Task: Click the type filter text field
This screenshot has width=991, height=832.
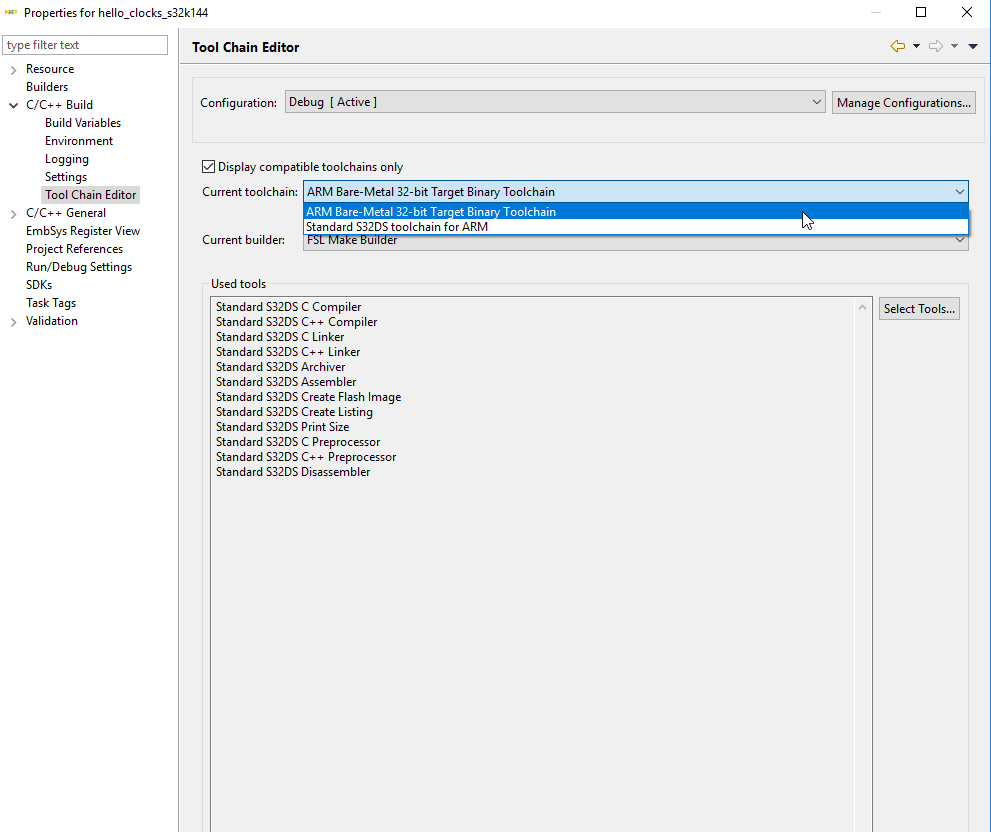Action: [x=85, y=45]
